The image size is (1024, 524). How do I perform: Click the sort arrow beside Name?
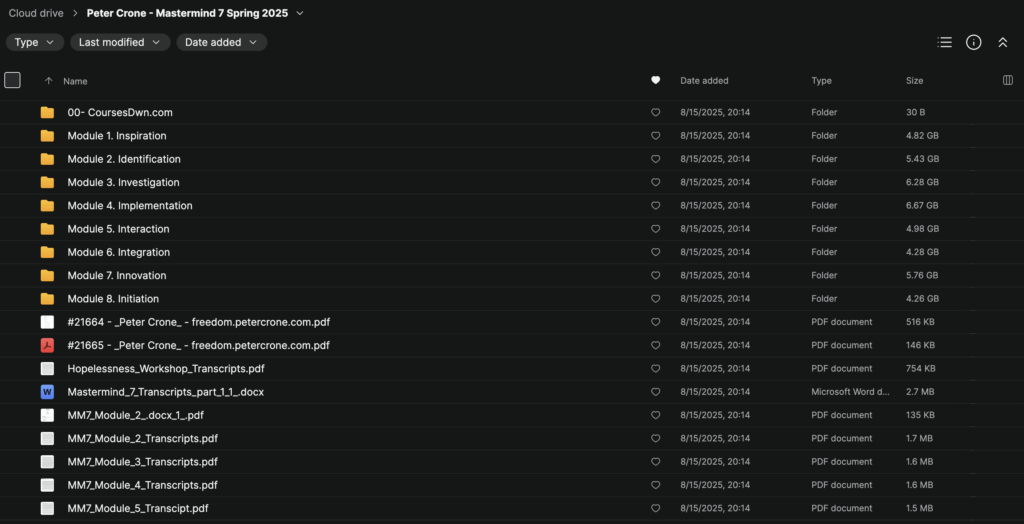click(x=48, y=81)
